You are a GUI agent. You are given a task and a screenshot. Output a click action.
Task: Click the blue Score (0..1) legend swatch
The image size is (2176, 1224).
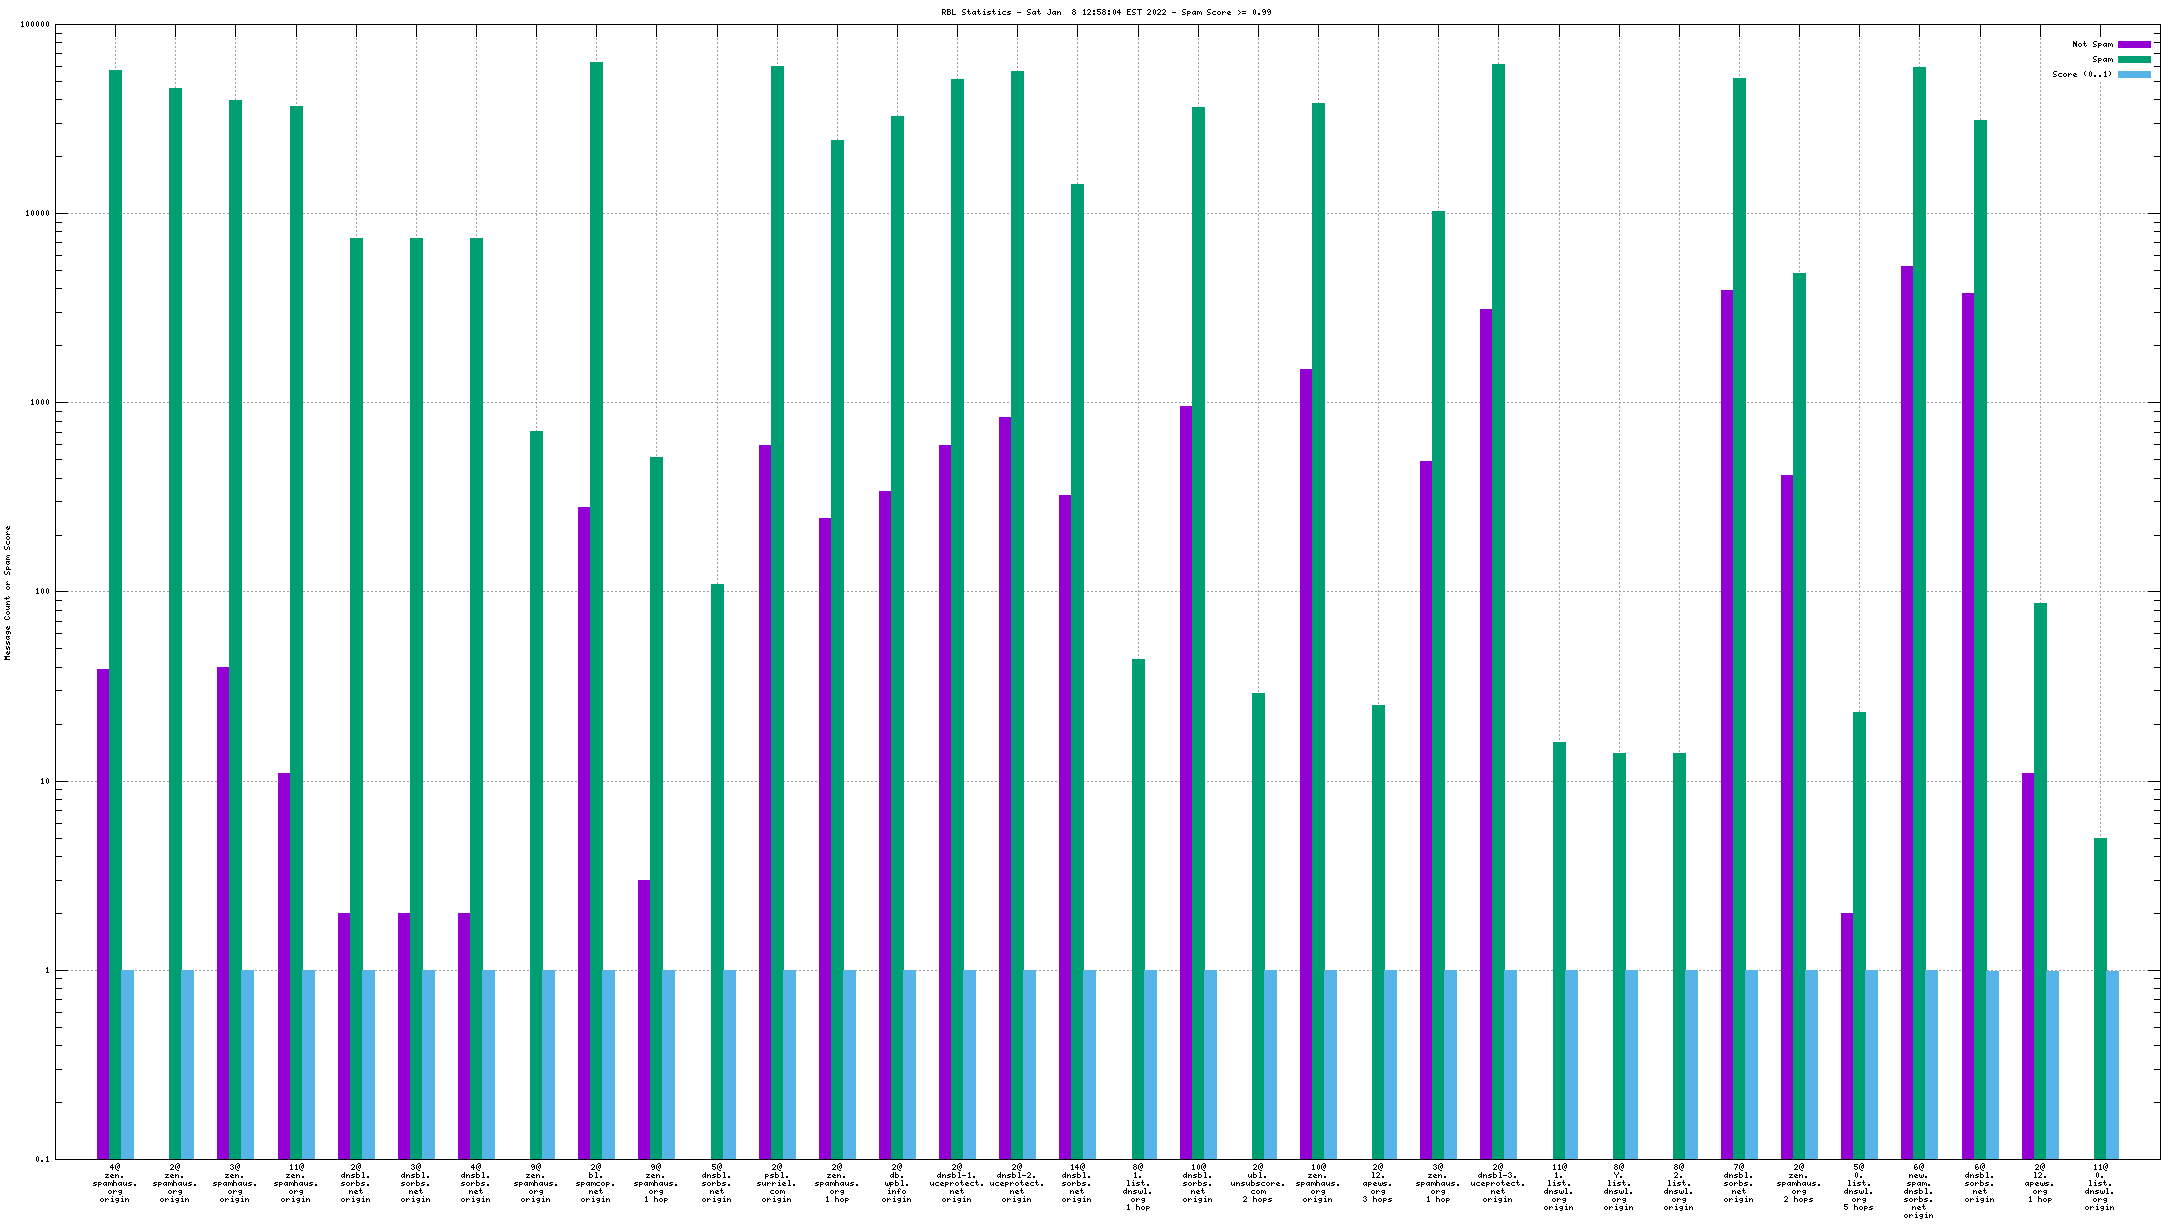click(2134, 74)
